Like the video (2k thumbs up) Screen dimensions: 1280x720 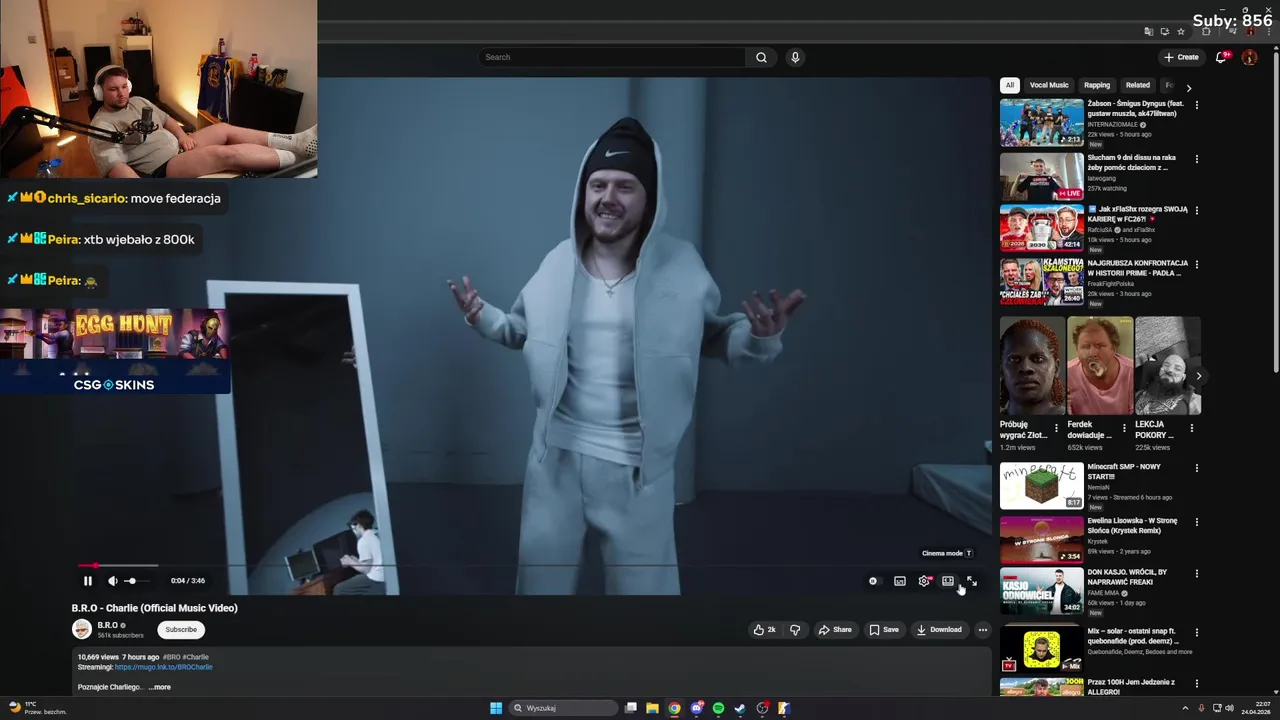765,630
